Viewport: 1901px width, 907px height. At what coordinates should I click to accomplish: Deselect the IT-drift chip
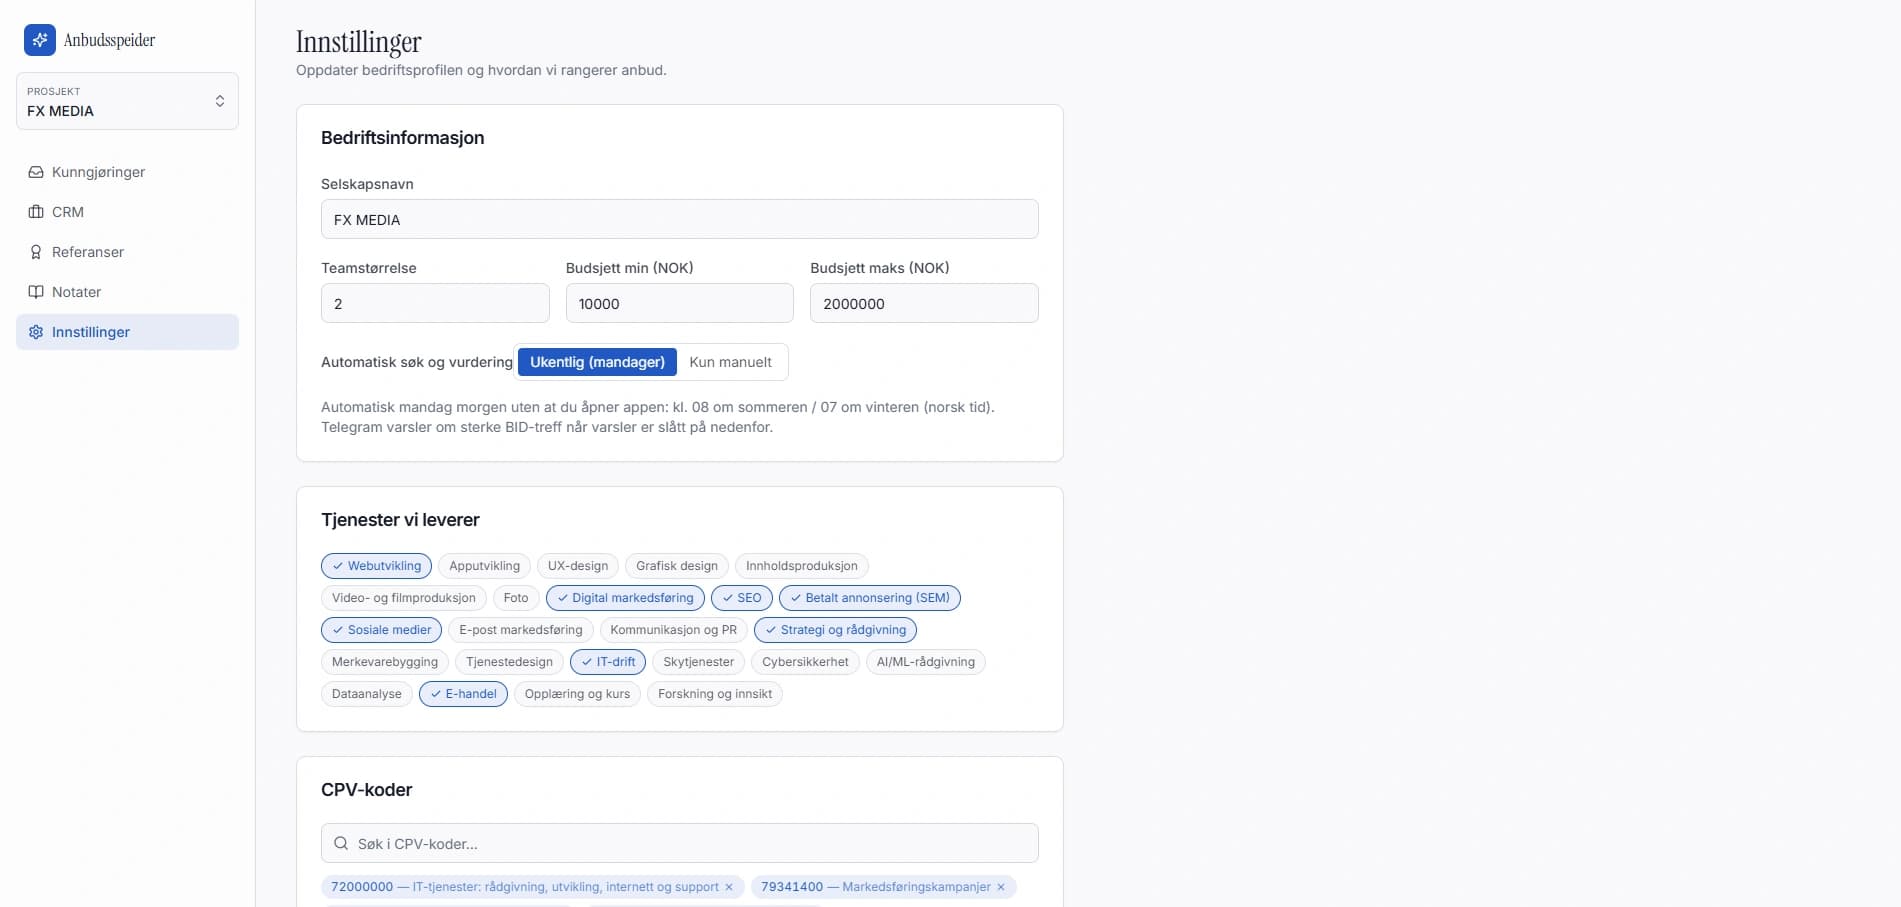click(608, 662)
